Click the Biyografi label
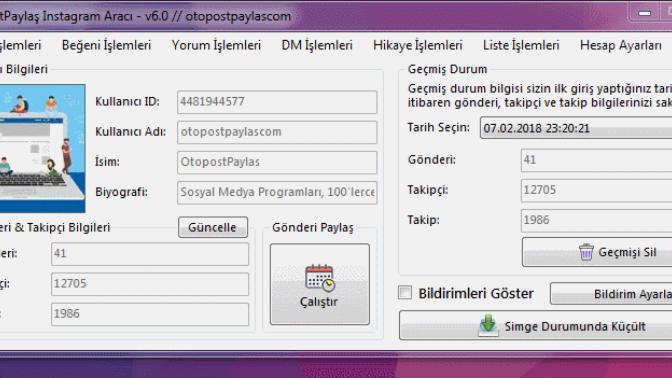The width and height of the screenshot is (672, 378). pyautogui.click(x=121, y=192)
